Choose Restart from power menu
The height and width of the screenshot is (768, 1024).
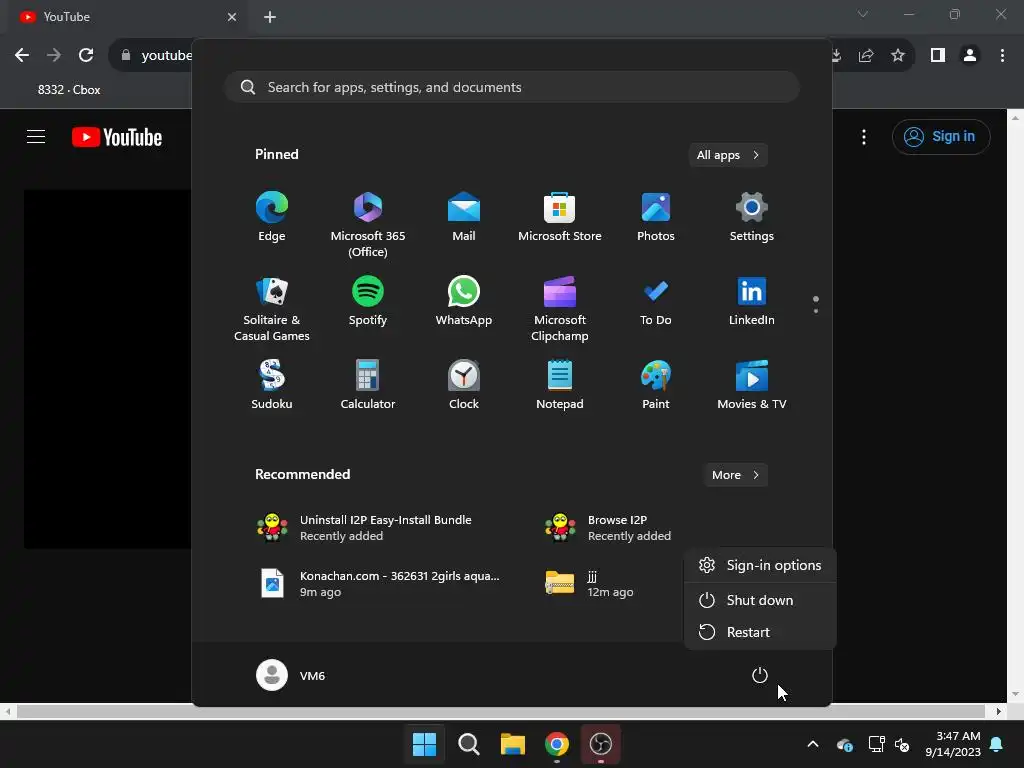point(760,632)
